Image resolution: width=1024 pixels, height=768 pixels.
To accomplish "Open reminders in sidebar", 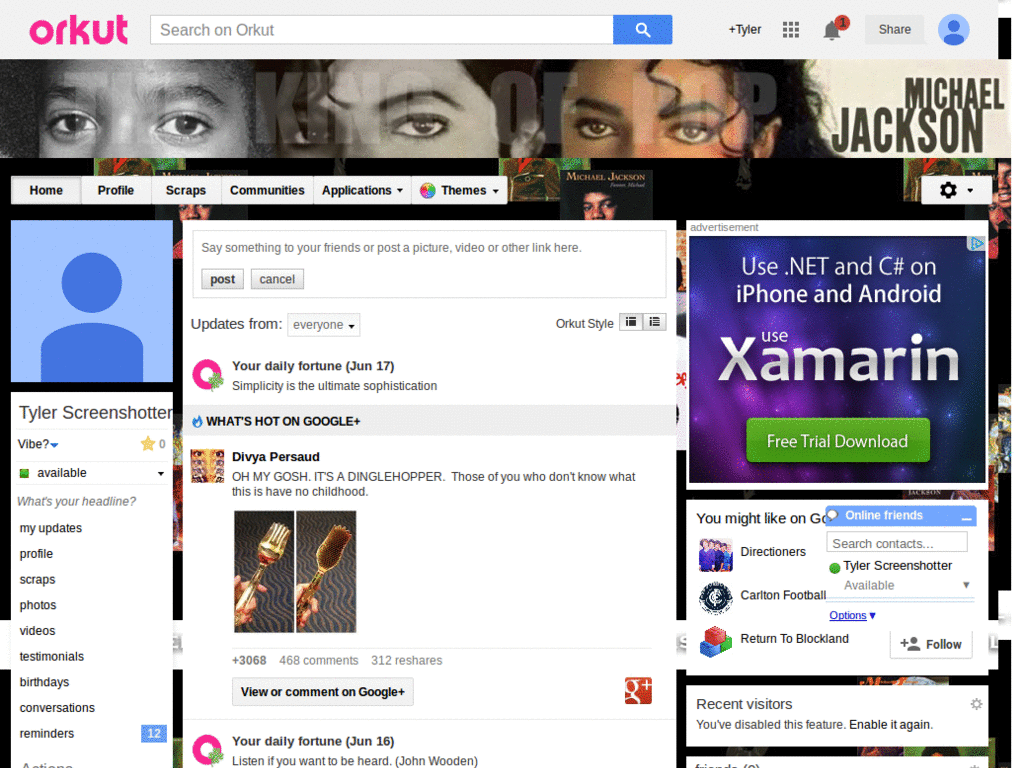I will tap(46, 733).
